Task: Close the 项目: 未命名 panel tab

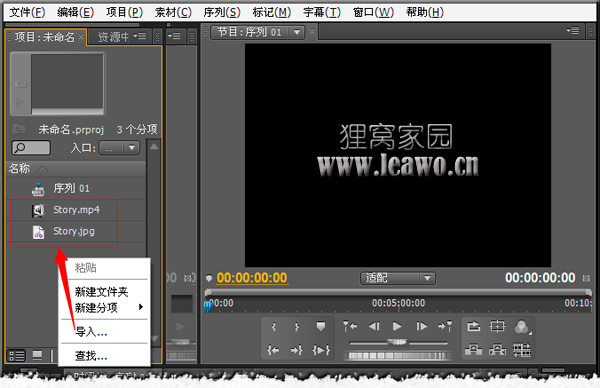Action: [x=81, y=37]
